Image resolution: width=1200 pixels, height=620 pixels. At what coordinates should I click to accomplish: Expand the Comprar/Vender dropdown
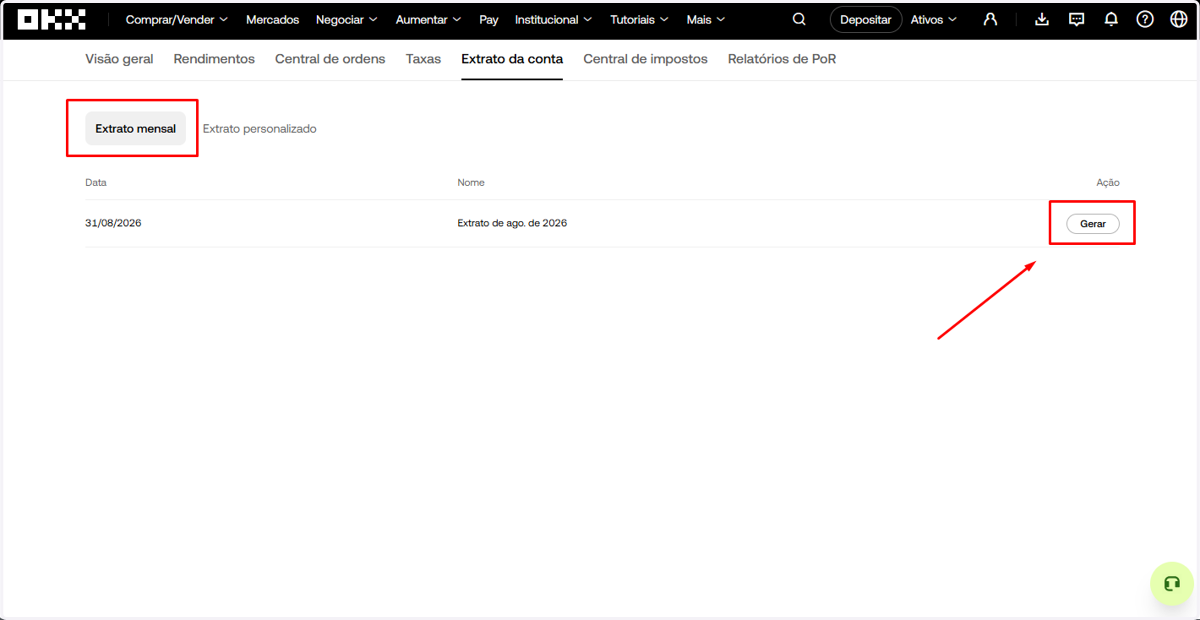click(x=176, y=19)
